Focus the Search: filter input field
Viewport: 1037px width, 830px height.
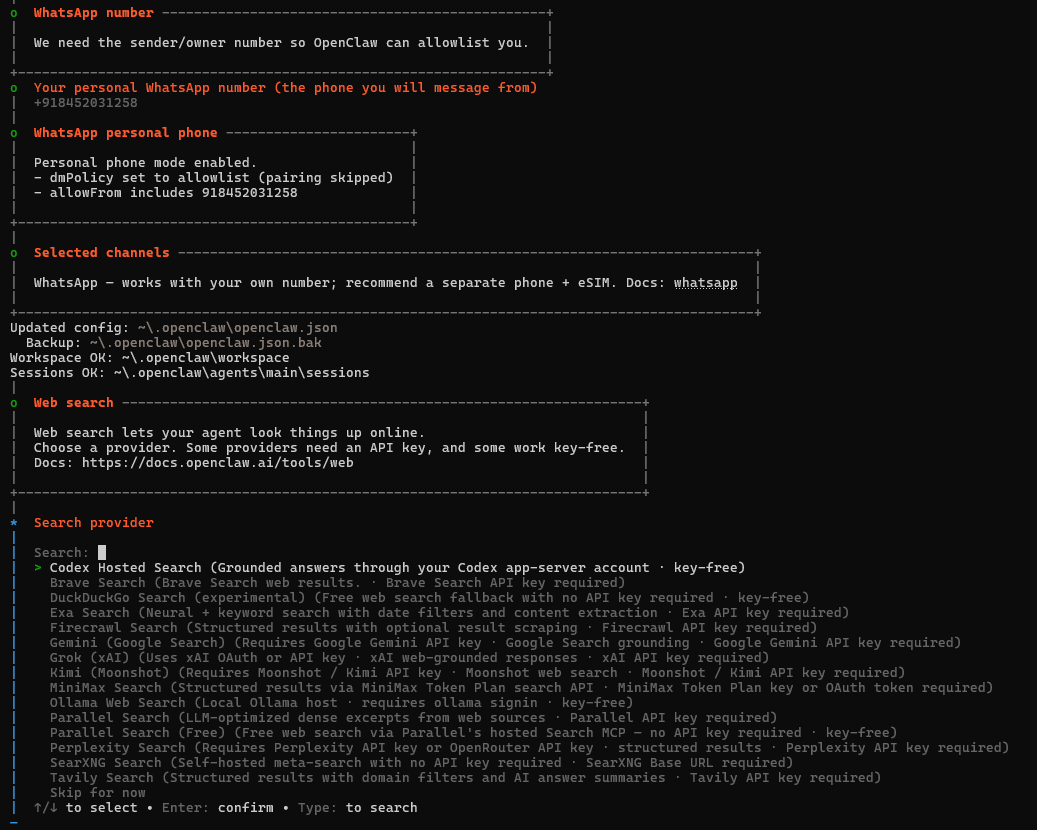coord(102,552)
